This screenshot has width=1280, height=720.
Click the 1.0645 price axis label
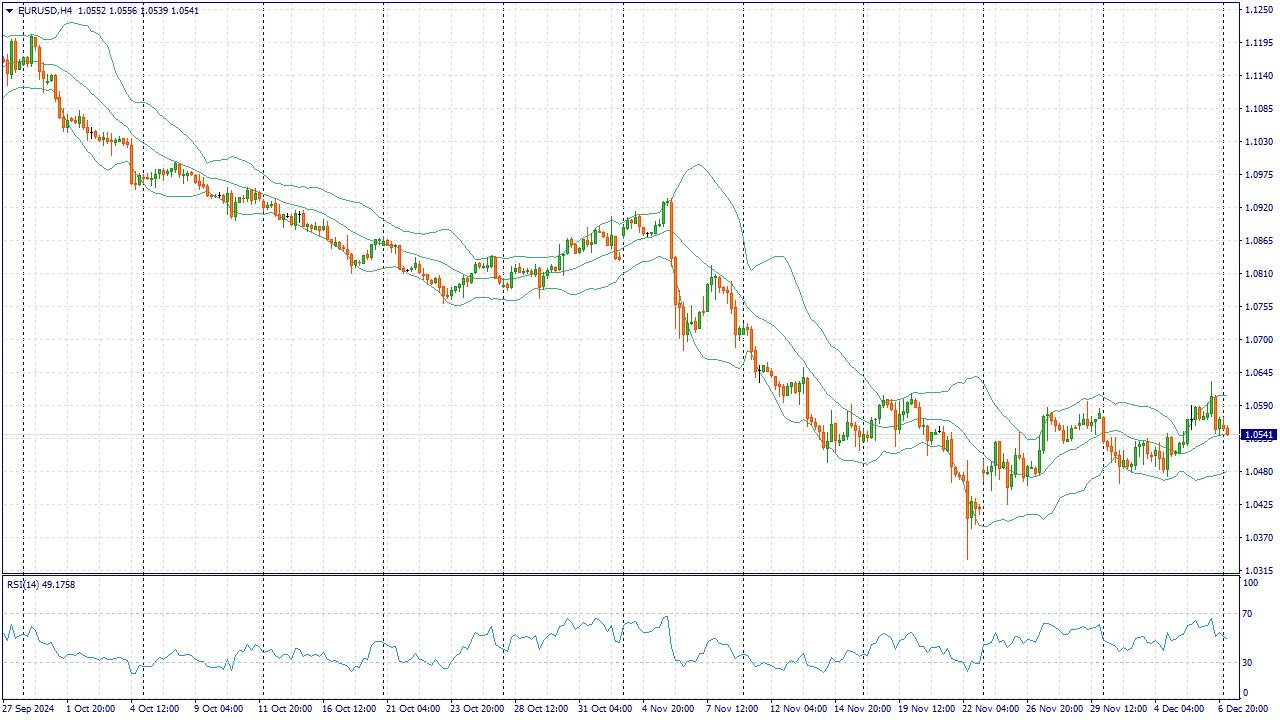(1258, 373)
